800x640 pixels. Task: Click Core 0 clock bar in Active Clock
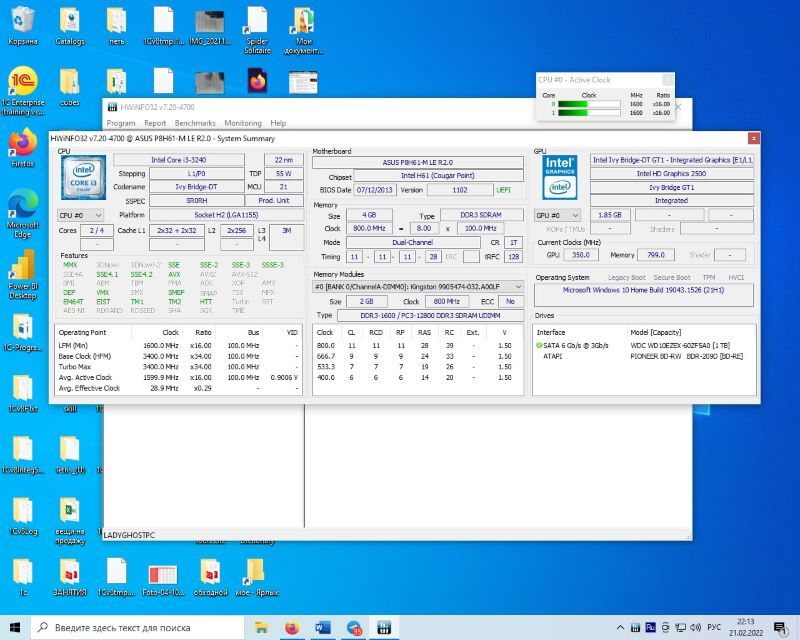(589, 104)
